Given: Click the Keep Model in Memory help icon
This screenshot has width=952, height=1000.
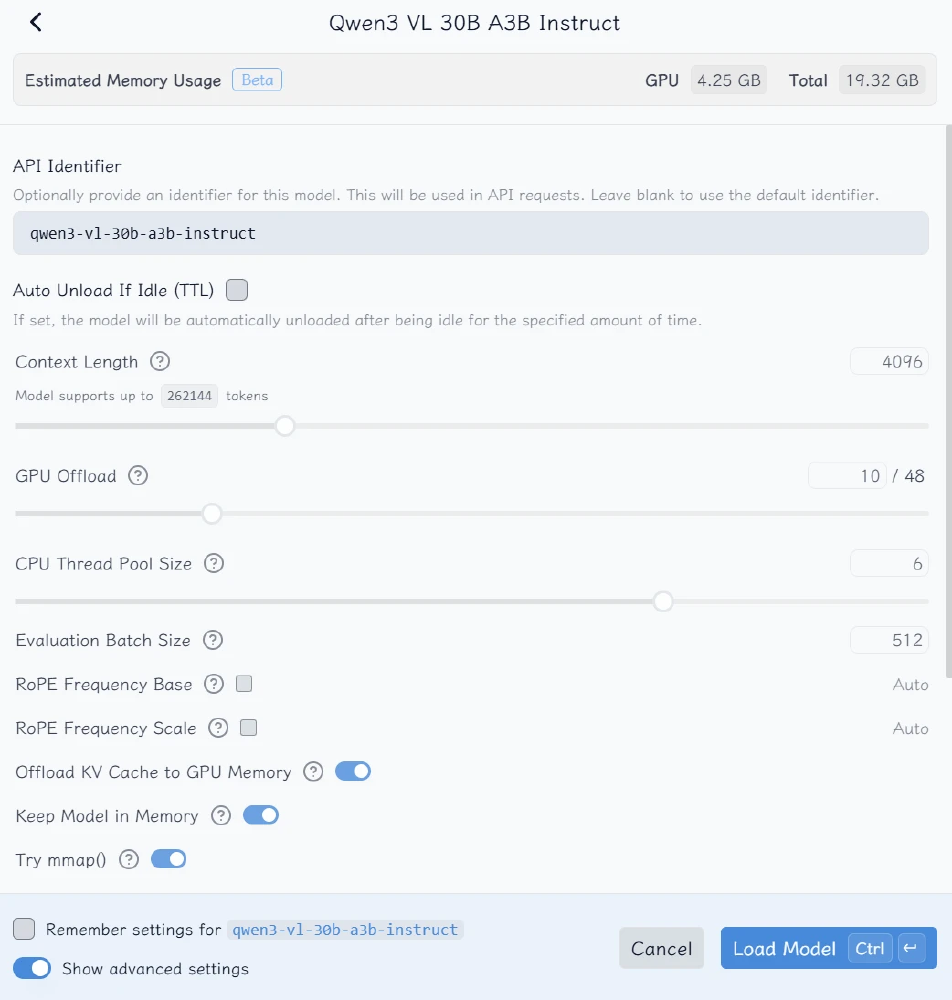Looking at the screenshot, I should (221, 816).
